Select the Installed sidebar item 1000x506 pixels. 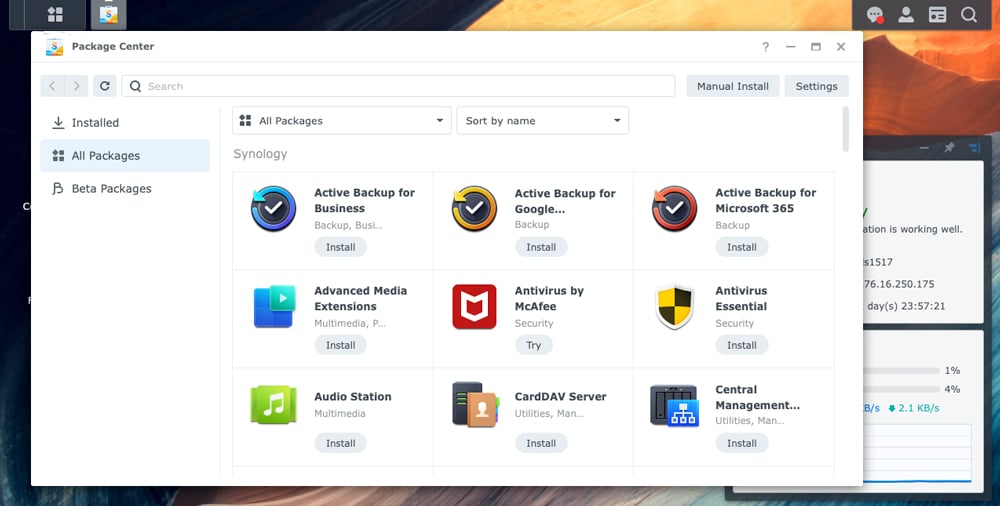125,123
